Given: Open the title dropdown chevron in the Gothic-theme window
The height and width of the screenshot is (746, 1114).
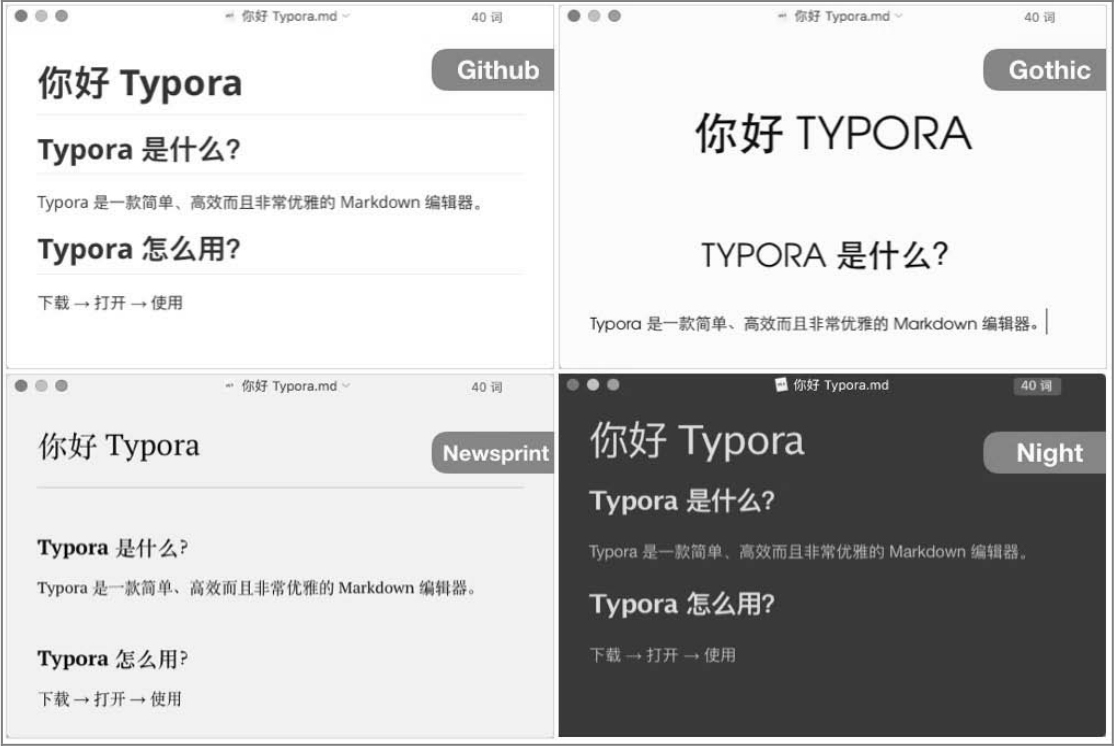Looking at the screenshot, I should pyautogui.click(x=899, y=16).
